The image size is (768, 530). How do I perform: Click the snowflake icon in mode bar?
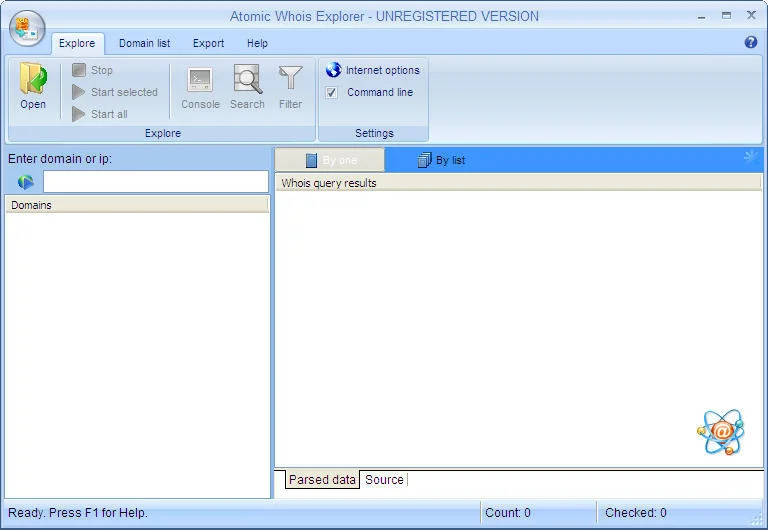coord(751,157)
